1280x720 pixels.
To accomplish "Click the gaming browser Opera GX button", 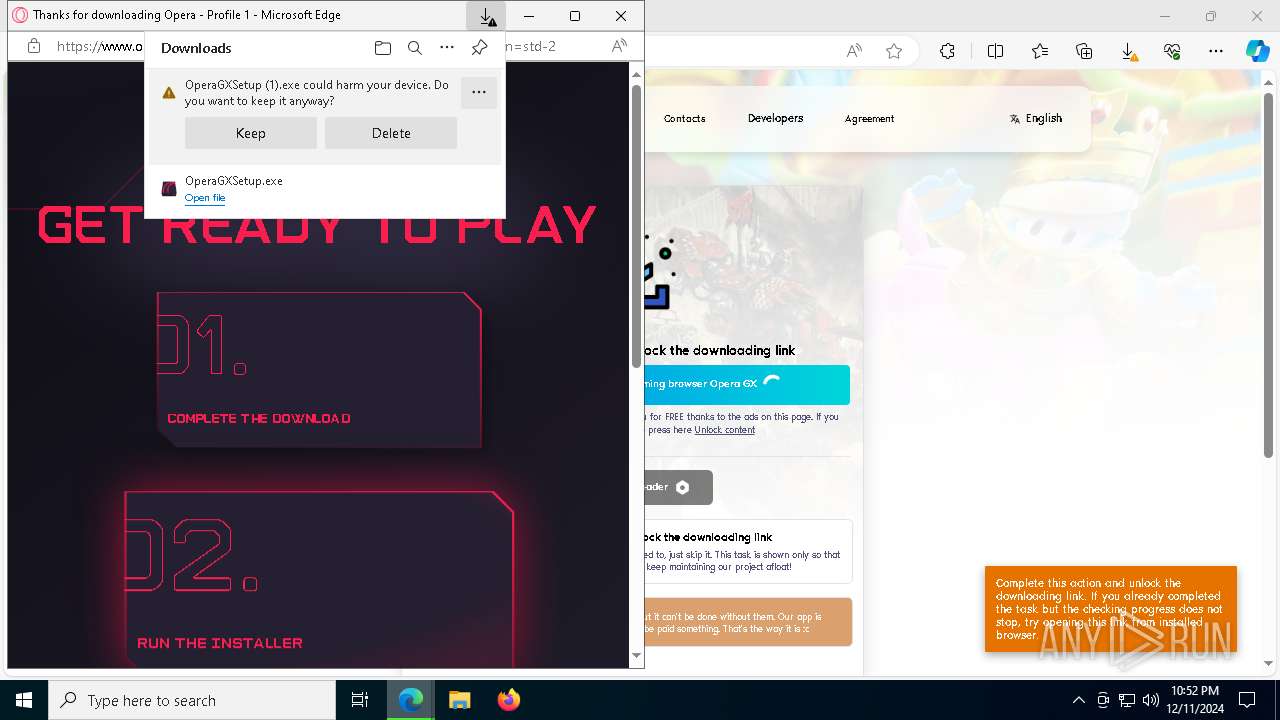I will [747, 384].
